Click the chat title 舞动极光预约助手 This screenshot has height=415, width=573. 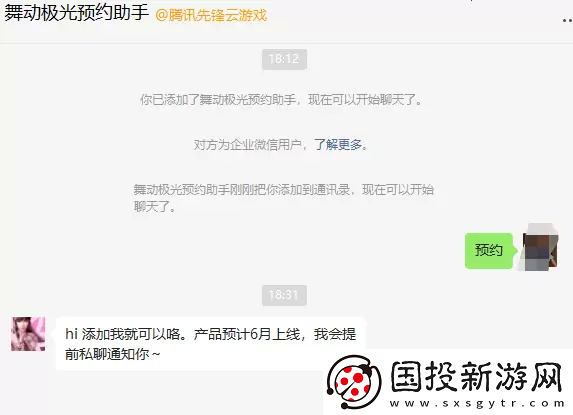(76, 14)
